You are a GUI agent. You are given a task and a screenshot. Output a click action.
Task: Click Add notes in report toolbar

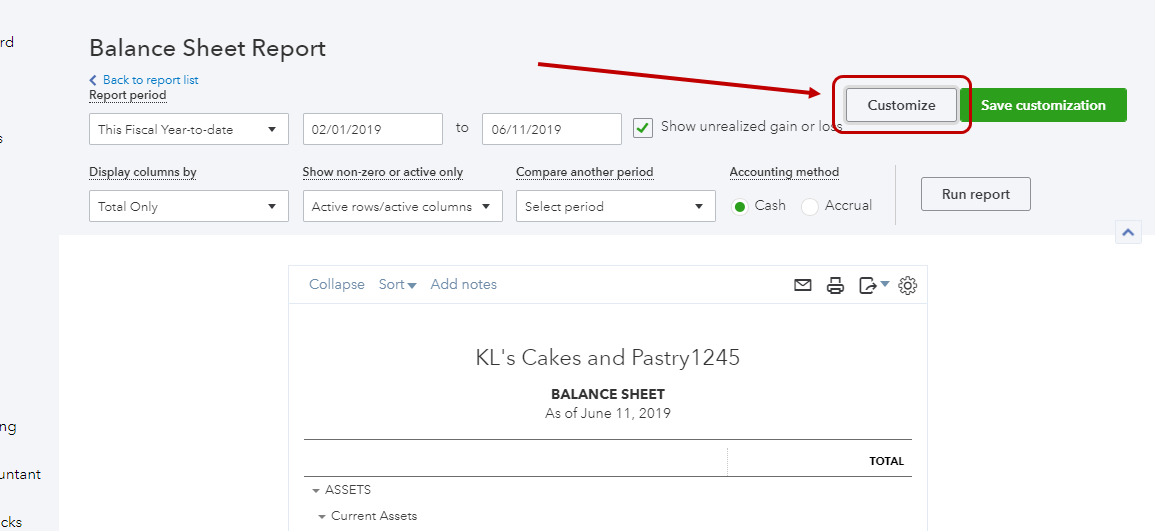point(463,285)
